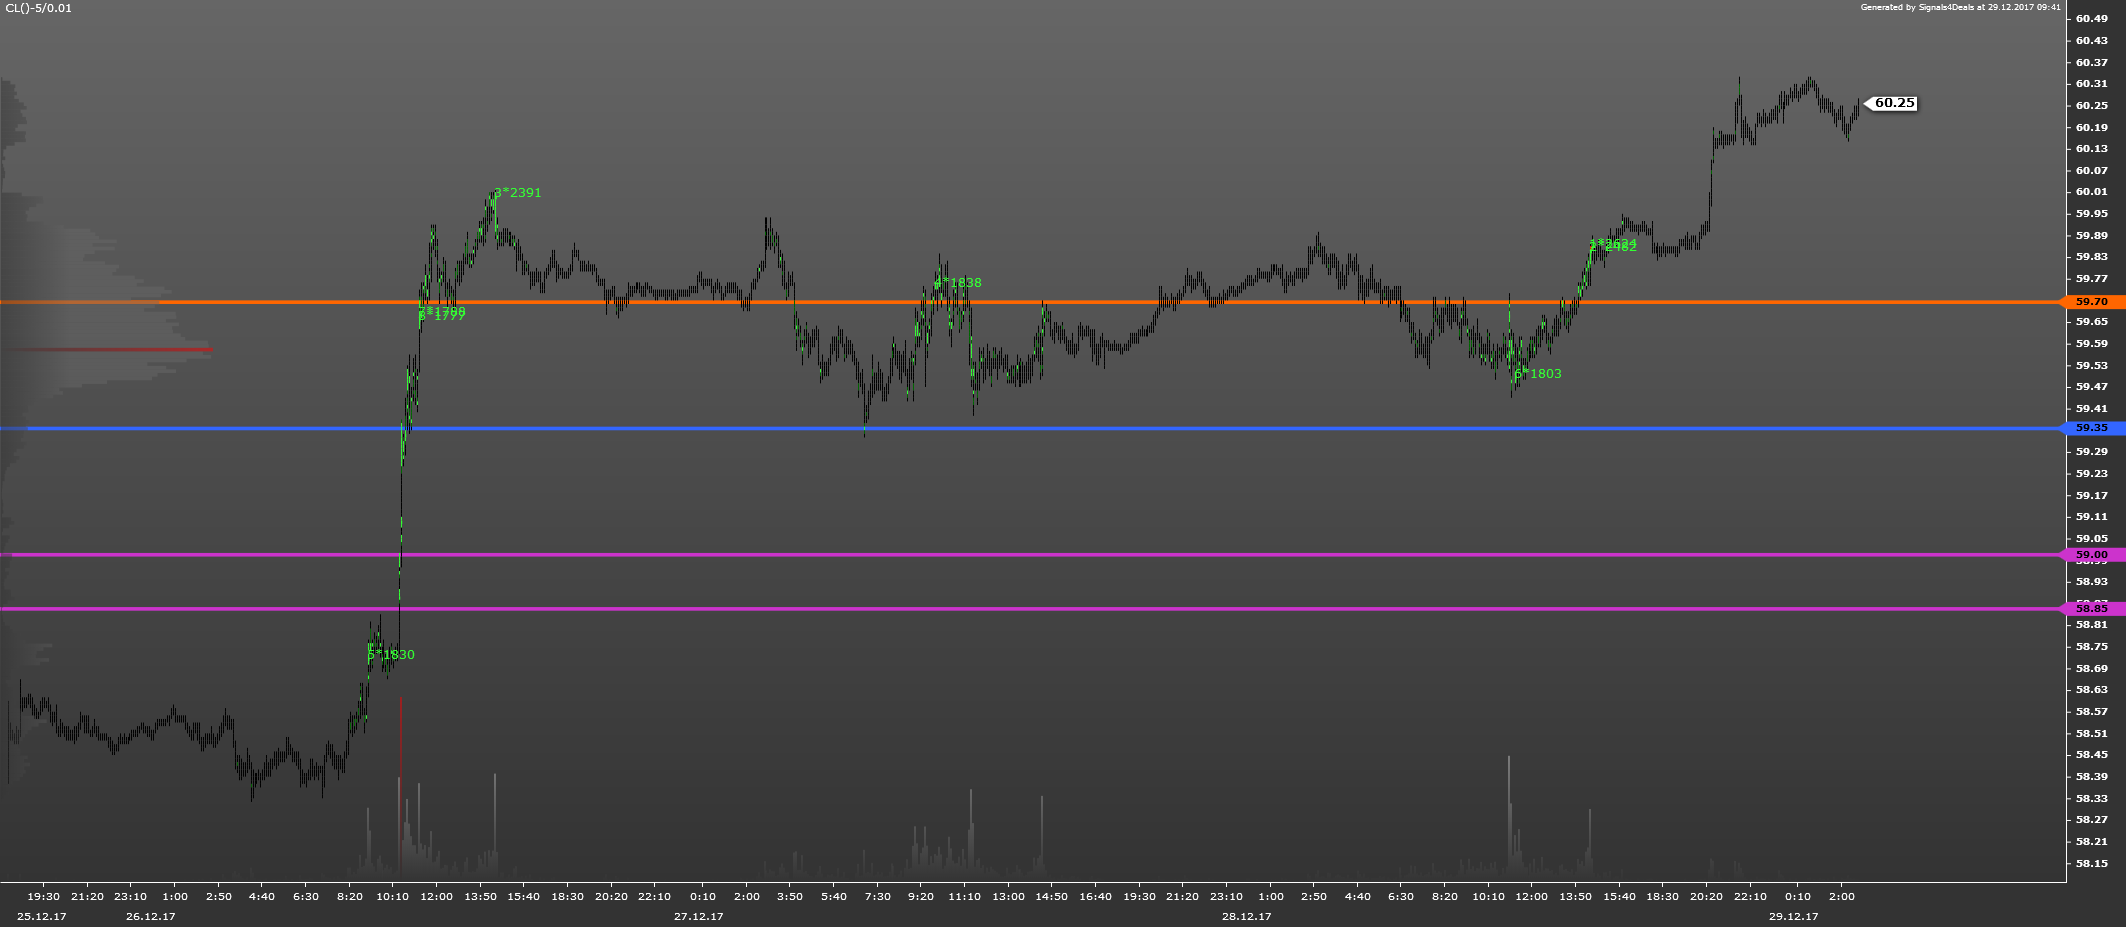Click the 29.12.17 date label

1793,916
